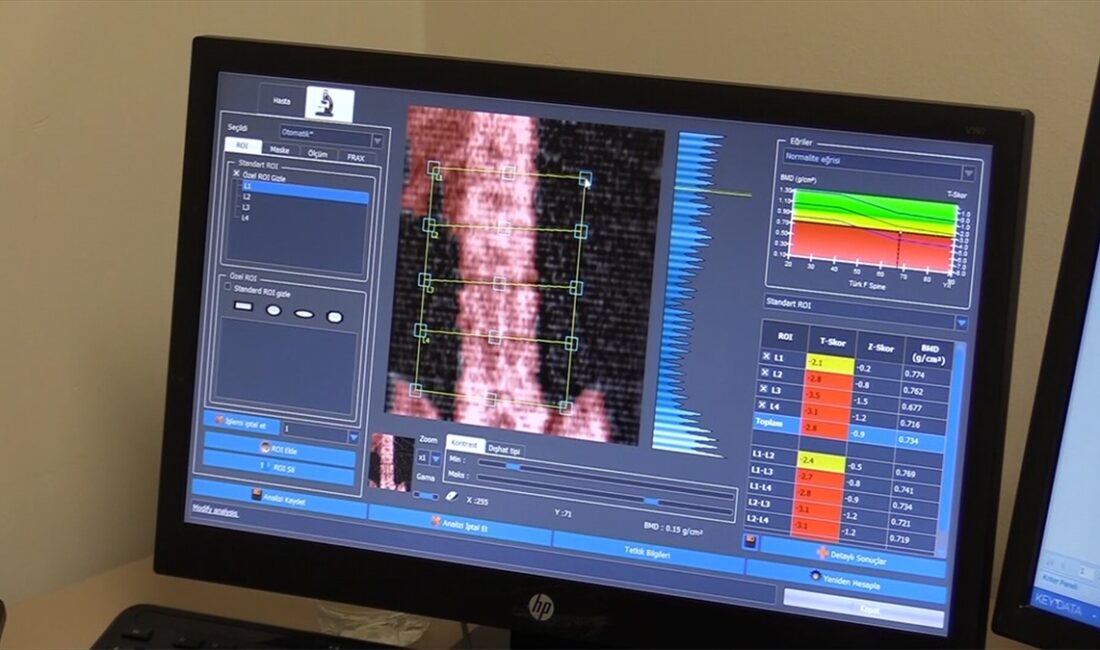Select the rectangle custom ROI shape

[x=243, y=306]
